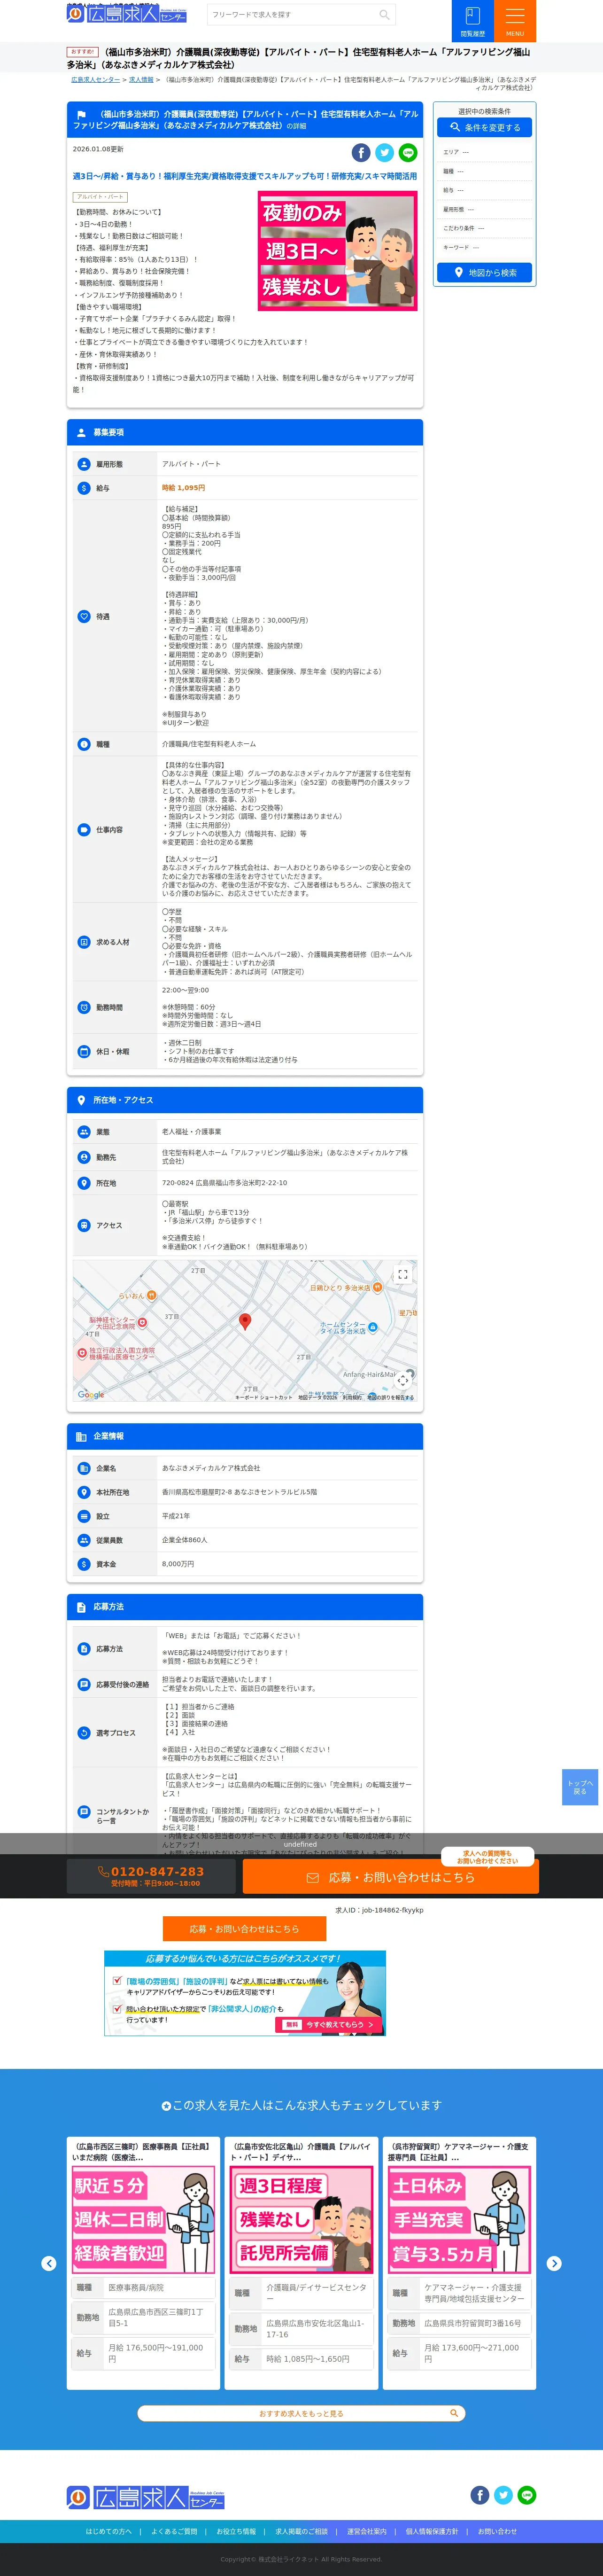The image size is (603, 2576).
Task: Click 週3日程度 残業なし card image
Action: [x=301, y=2220]
